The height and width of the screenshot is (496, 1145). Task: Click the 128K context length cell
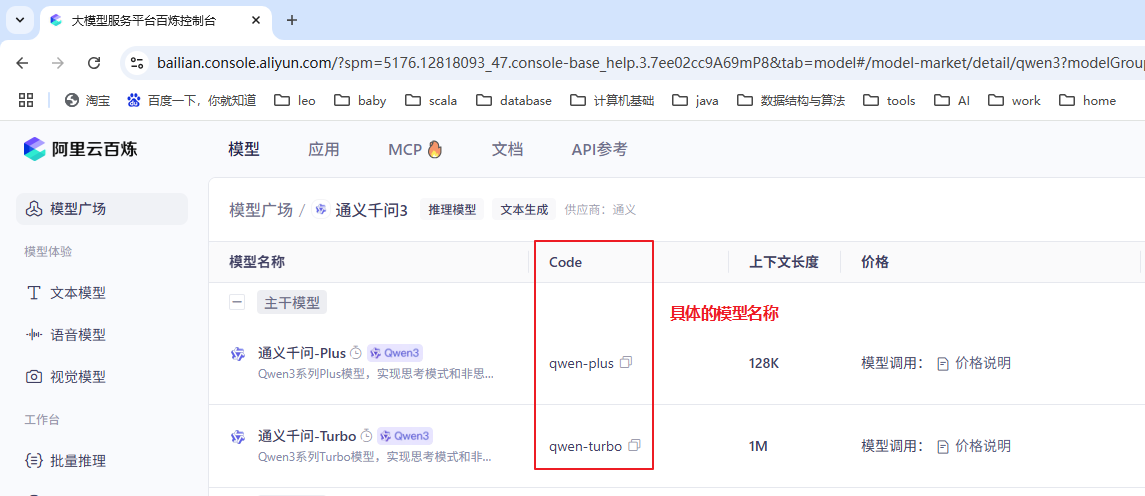[x=764, y=362]
